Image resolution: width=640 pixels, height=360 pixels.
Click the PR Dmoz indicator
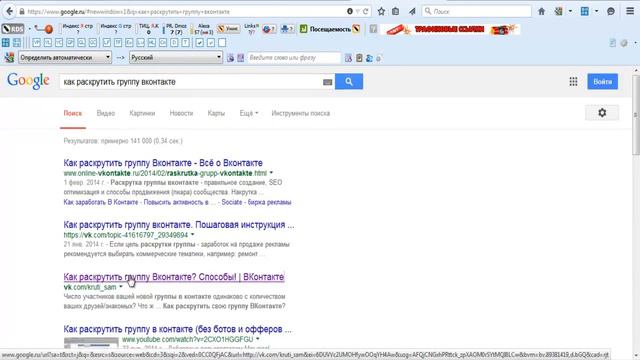tap(176, 29)
